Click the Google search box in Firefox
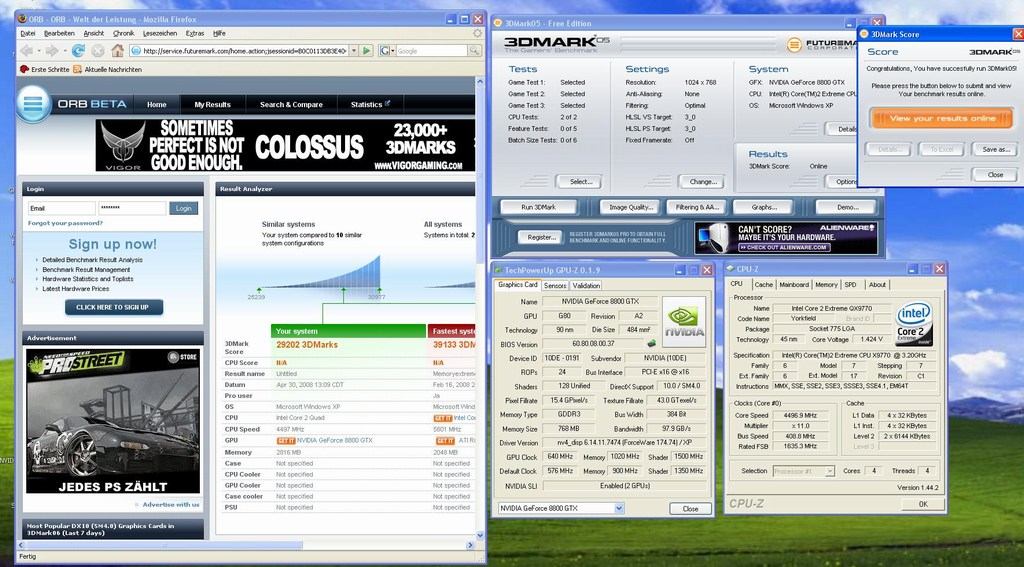1024x567 pixels. point(431,50)
